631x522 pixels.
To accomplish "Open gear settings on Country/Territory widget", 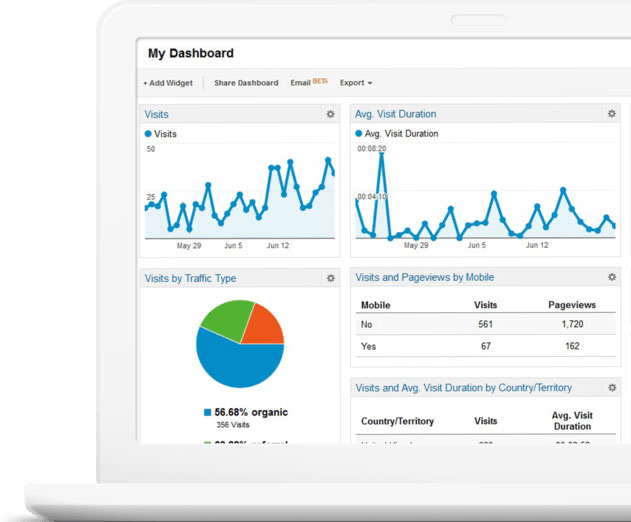I will click(x=612, y=388).
